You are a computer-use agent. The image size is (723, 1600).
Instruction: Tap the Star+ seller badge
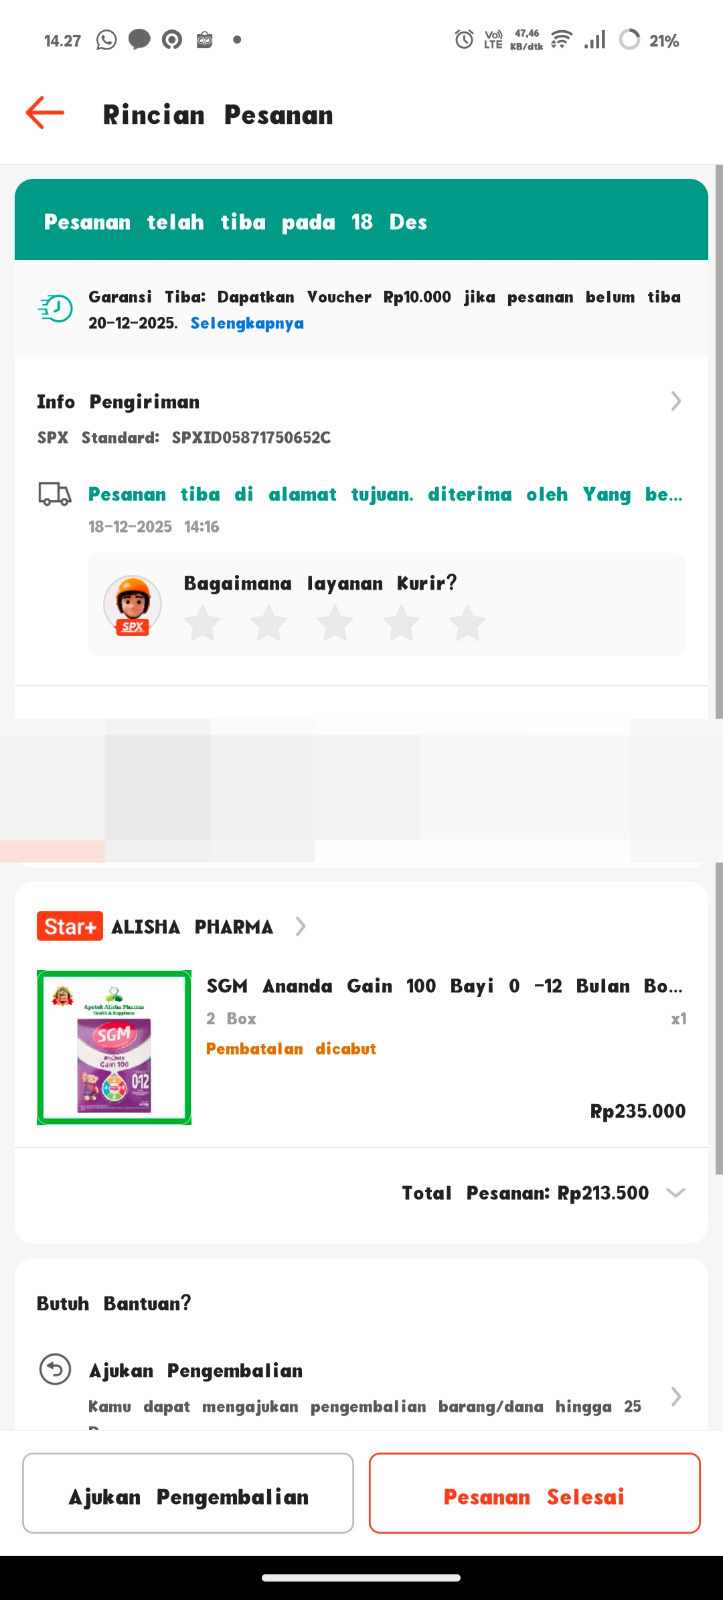click(70, 927)
